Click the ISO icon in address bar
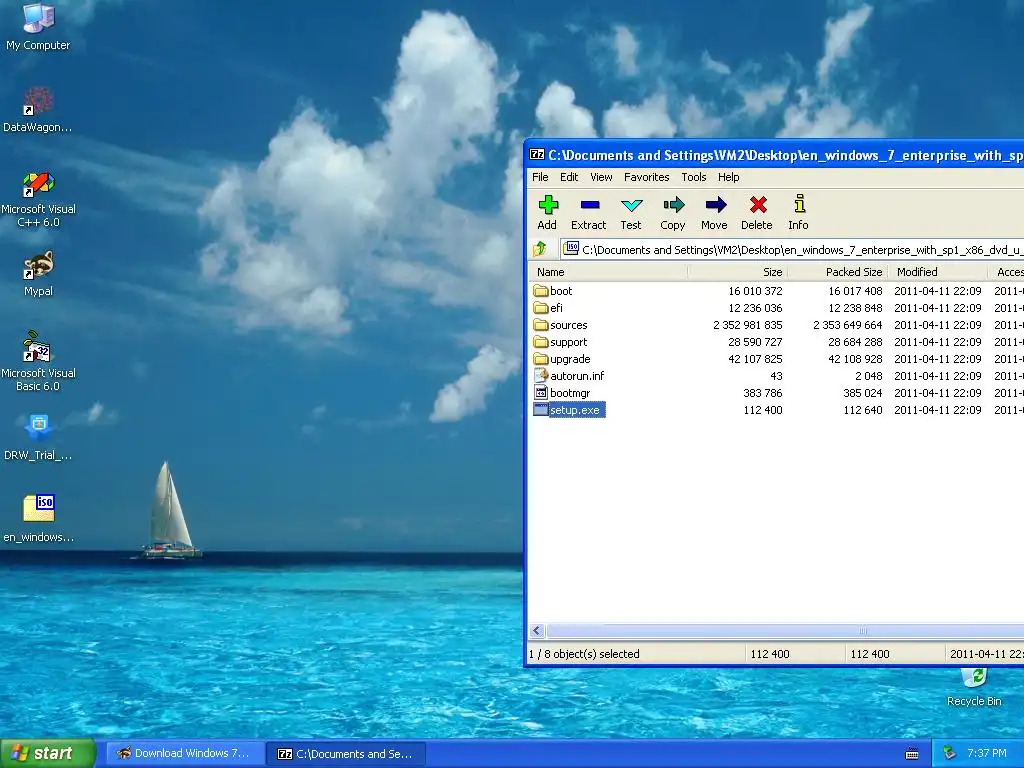This screenshot has height=768, width=1024. click(x=571, y=248)
